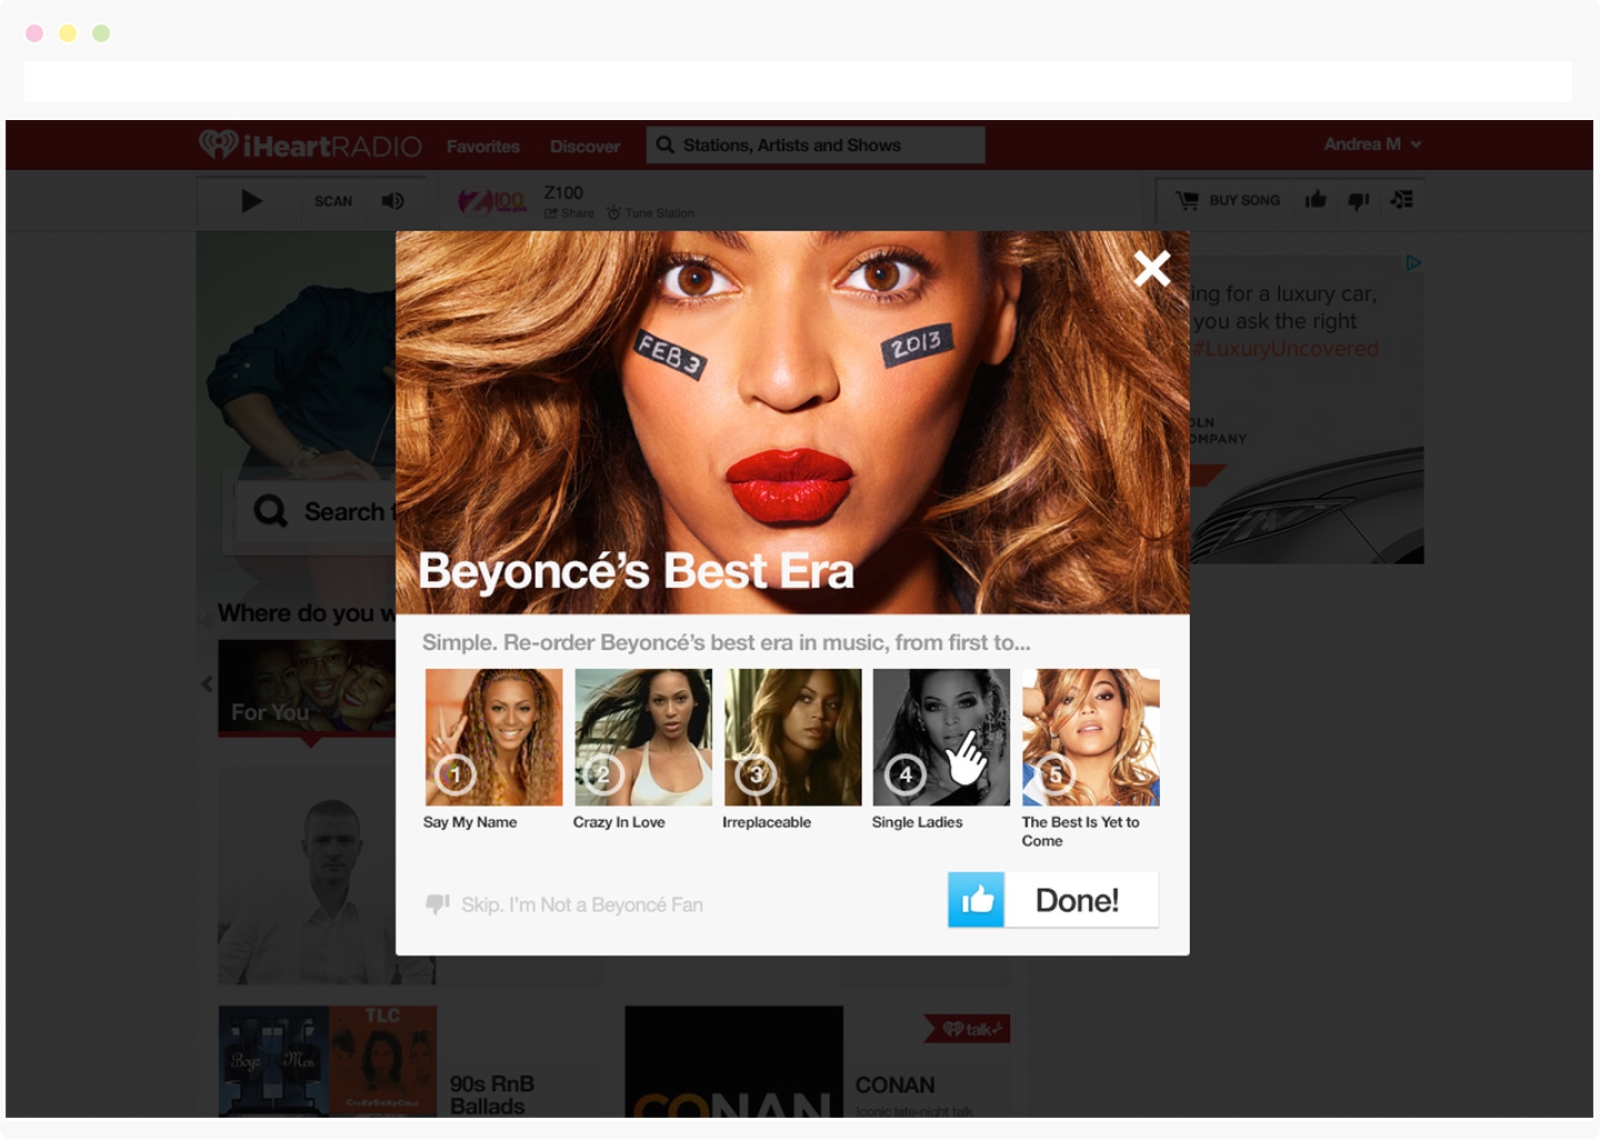Click thumbs up icon in player bar
Screen dimensions: 1600x1140
click(x=1316, y=200)
